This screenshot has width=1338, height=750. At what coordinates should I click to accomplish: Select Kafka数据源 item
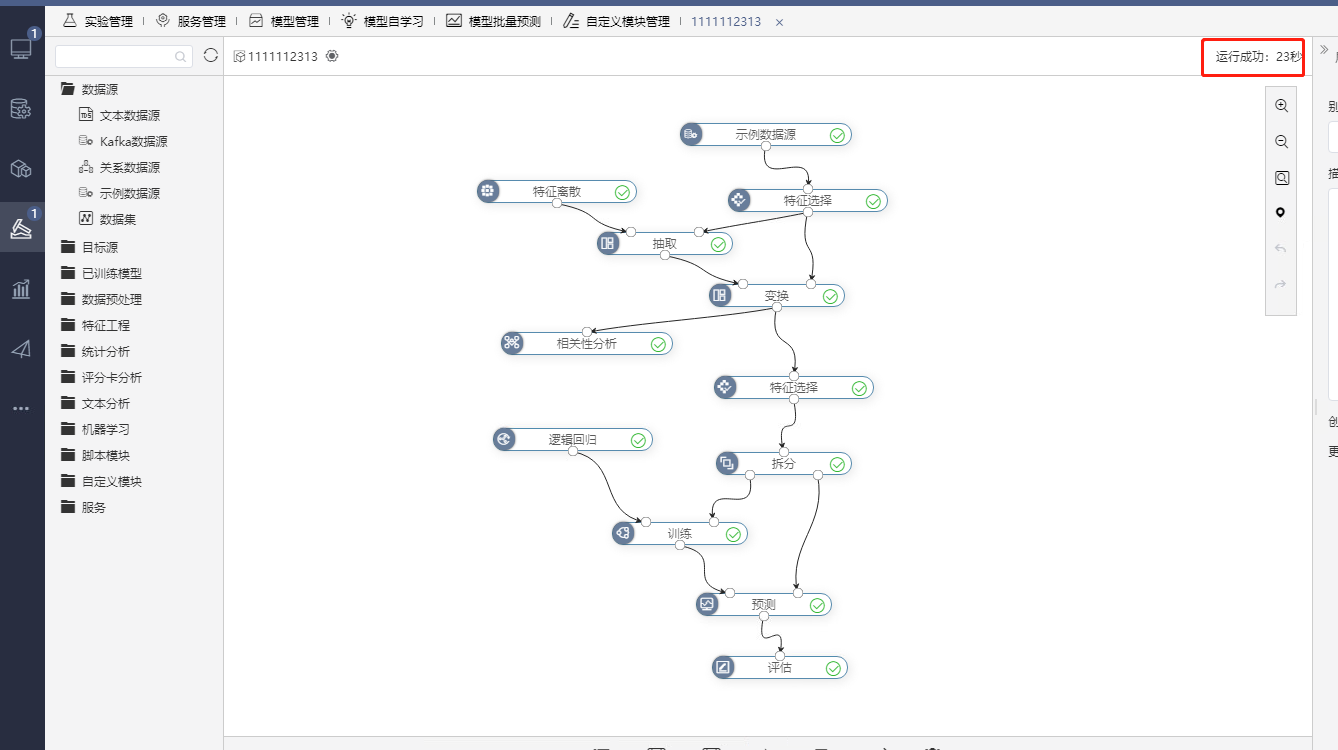(123, 141)
